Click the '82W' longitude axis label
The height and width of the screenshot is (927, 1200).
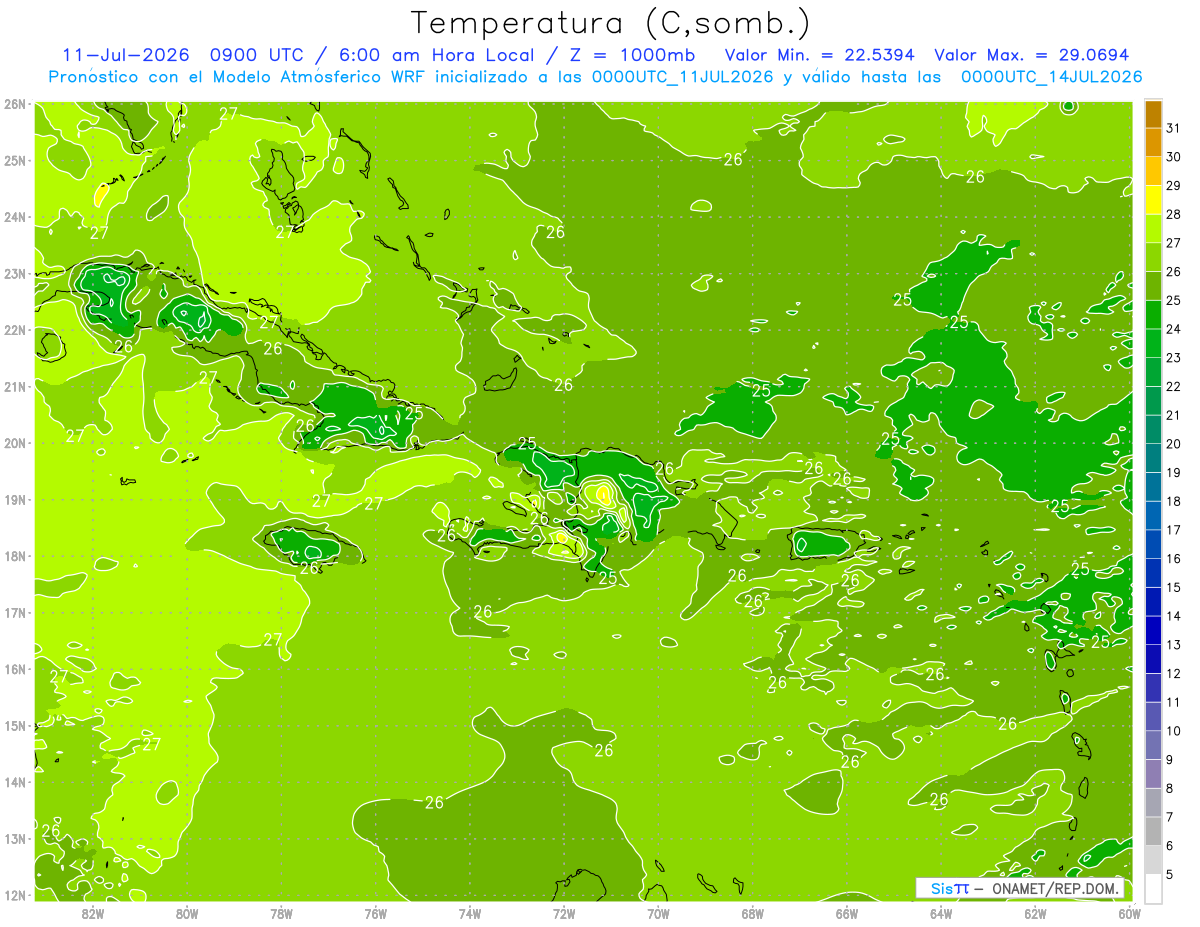pyautogui.click(x=92, y=914)
